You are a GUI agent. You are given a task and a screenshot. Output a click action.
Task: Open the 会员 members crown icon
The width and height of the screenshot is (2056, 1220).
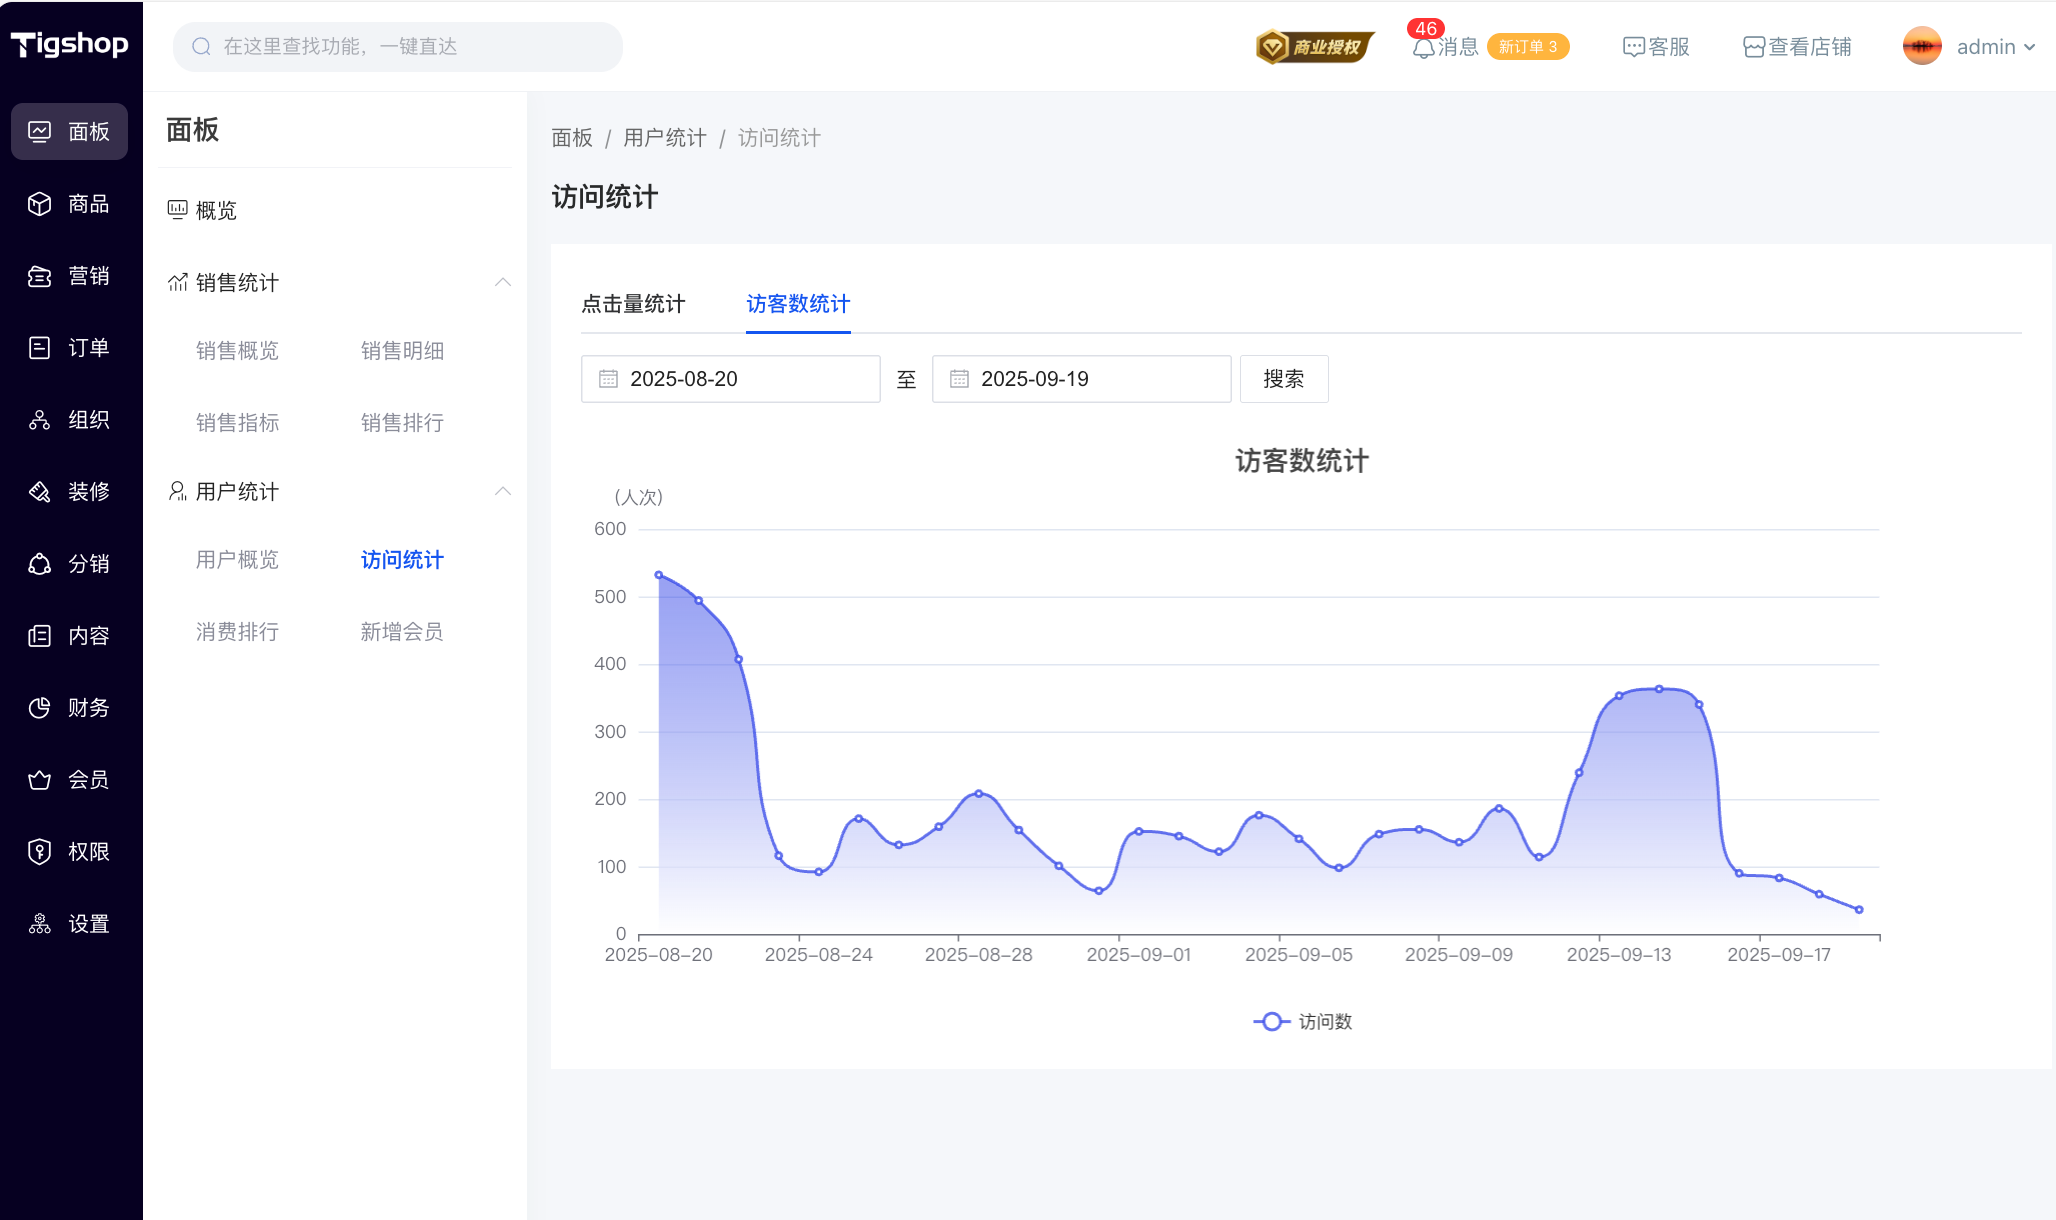[x=40, y=780]
